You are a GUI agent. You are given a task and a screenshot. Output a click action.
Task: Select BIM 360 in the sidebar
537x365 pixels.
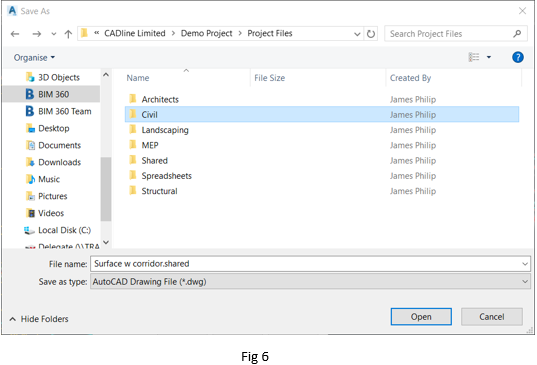51,94
